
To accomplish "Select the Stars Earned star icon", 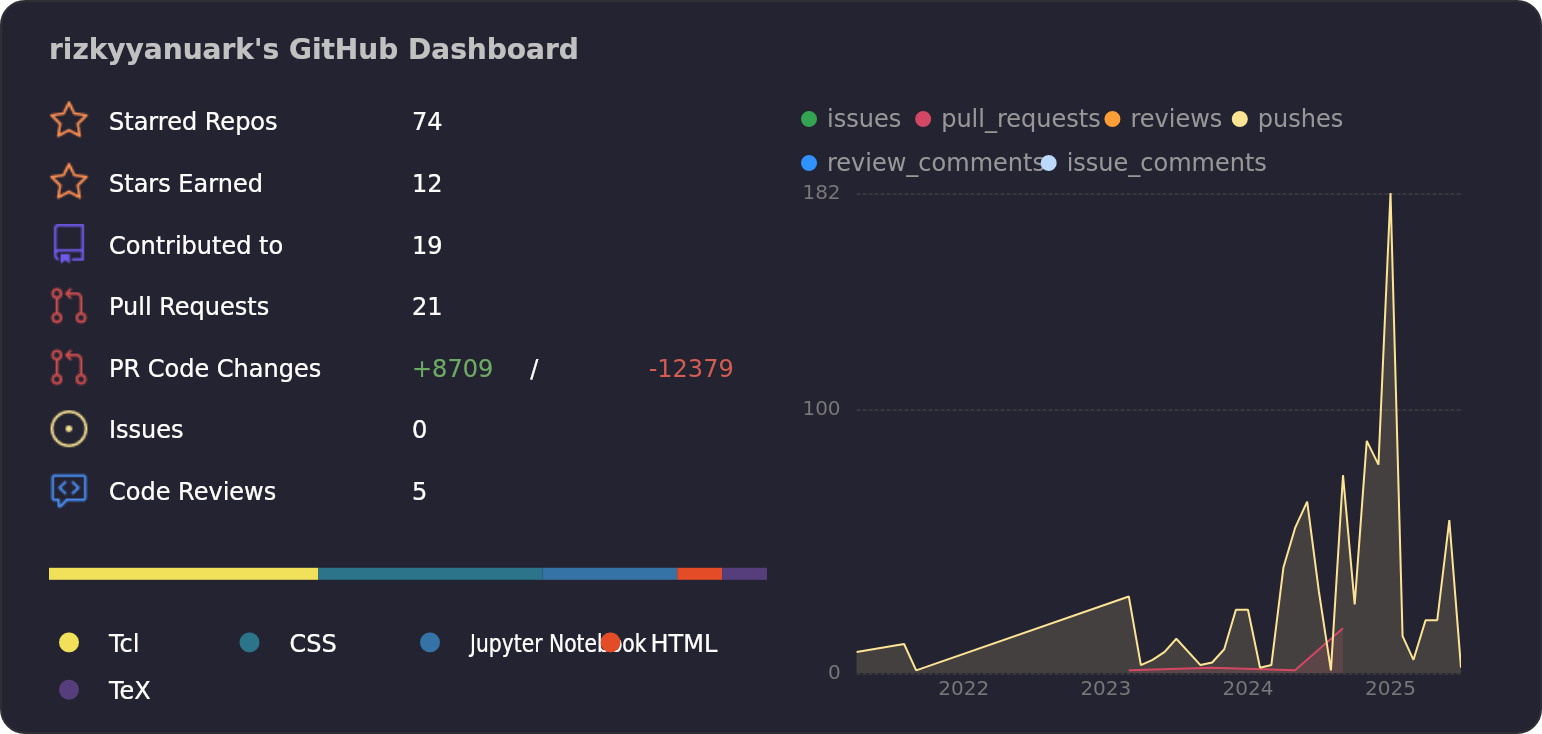I will click(68, 182).
